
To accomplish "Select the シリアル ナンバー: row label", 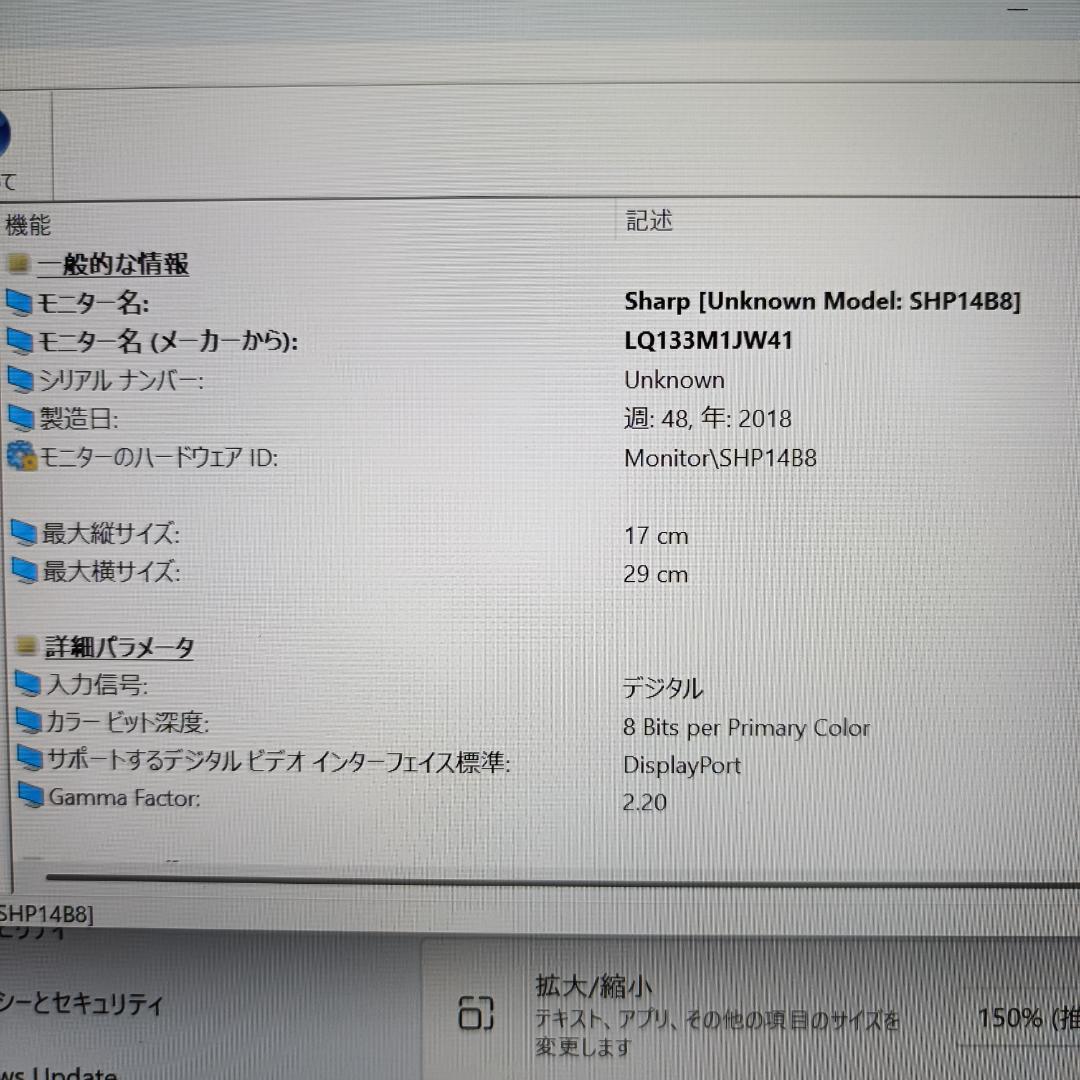I will coord(121,380).
